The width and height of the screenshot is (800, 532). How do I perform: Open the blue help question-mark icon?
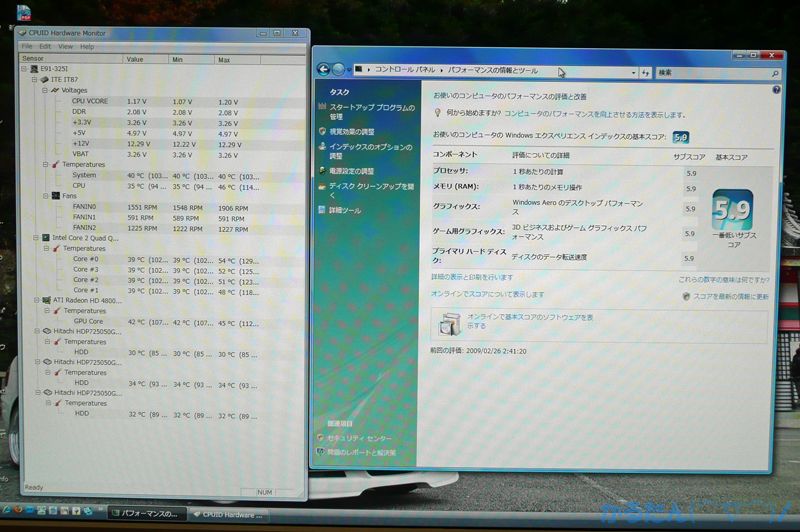click(776, 90)
